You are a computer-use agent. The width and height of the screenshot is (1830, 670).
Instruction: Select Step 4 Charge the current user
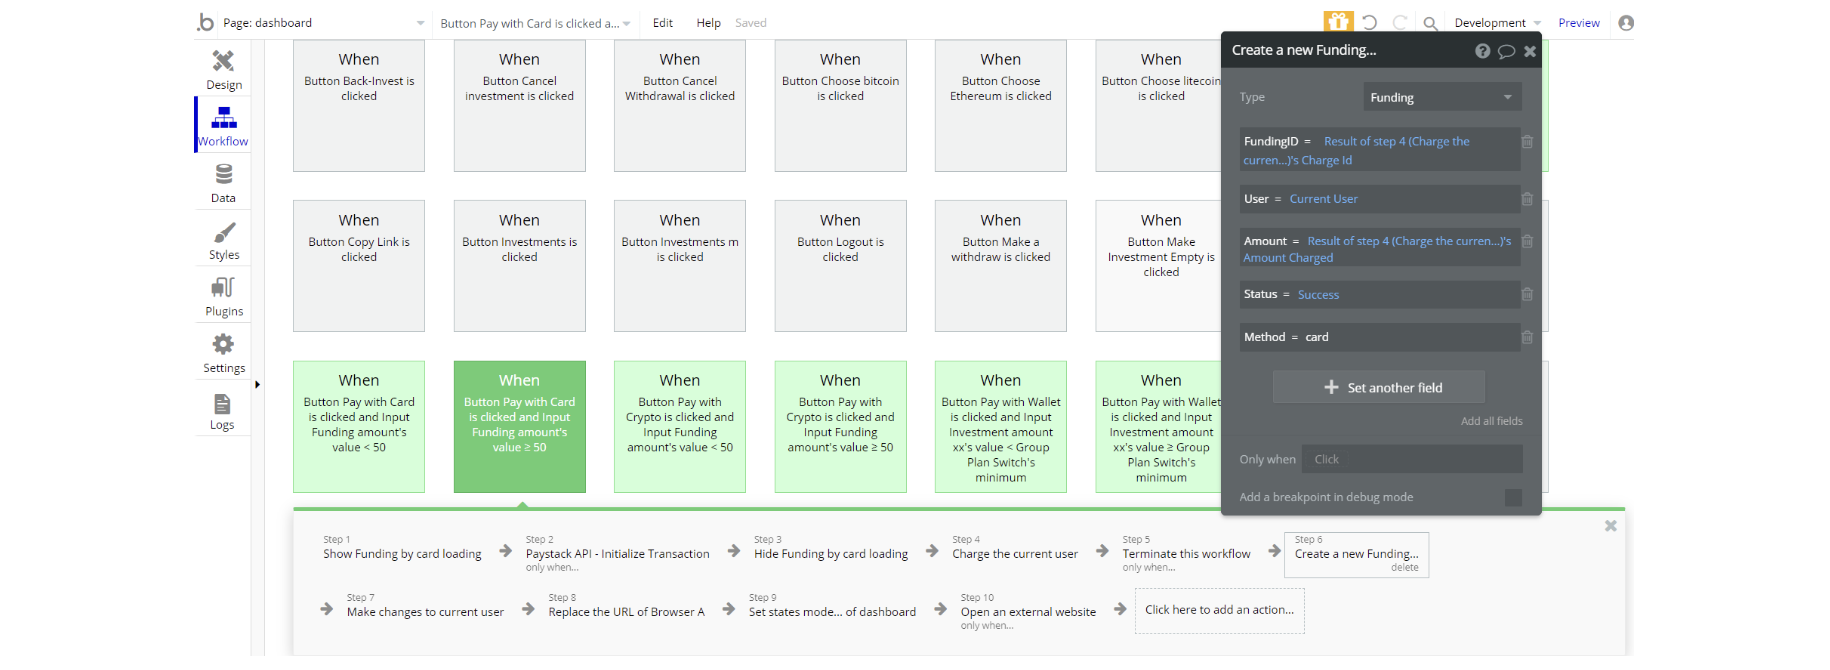1014,553
